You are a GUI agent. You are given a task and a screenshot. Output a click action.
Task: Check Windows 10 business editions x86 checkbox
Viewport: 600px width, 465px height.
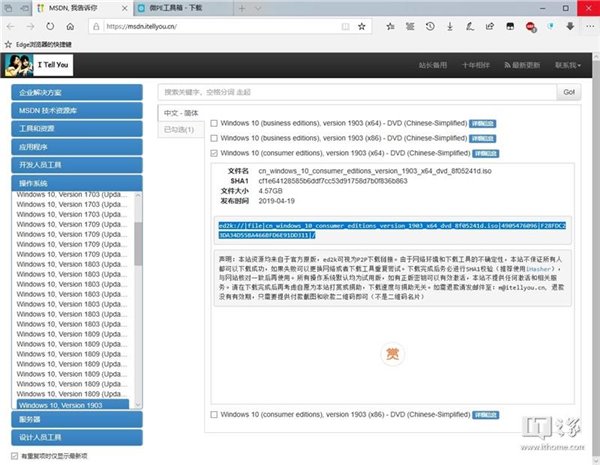pos(214,138)
